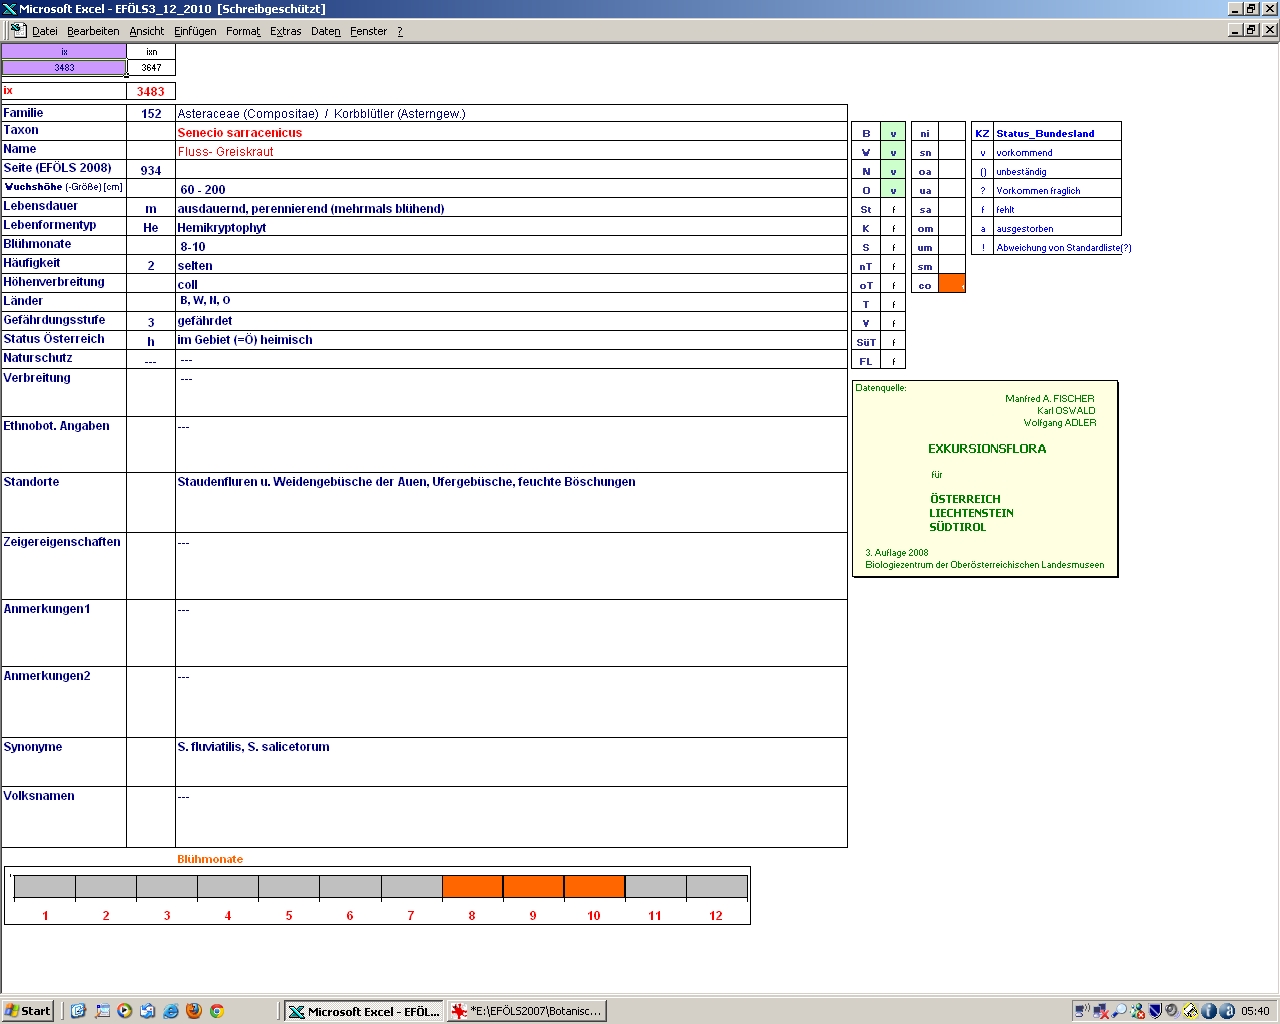The image size is (1280, 1024).
Task: Select the Familie number 152
Action: pos(151,114)
